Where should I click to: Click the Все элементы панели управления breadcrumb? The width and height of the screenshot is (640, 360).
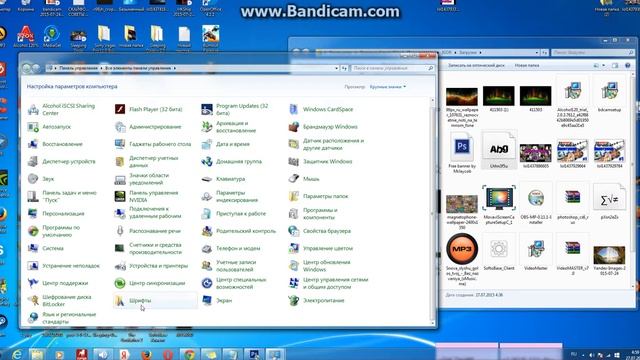138,68
